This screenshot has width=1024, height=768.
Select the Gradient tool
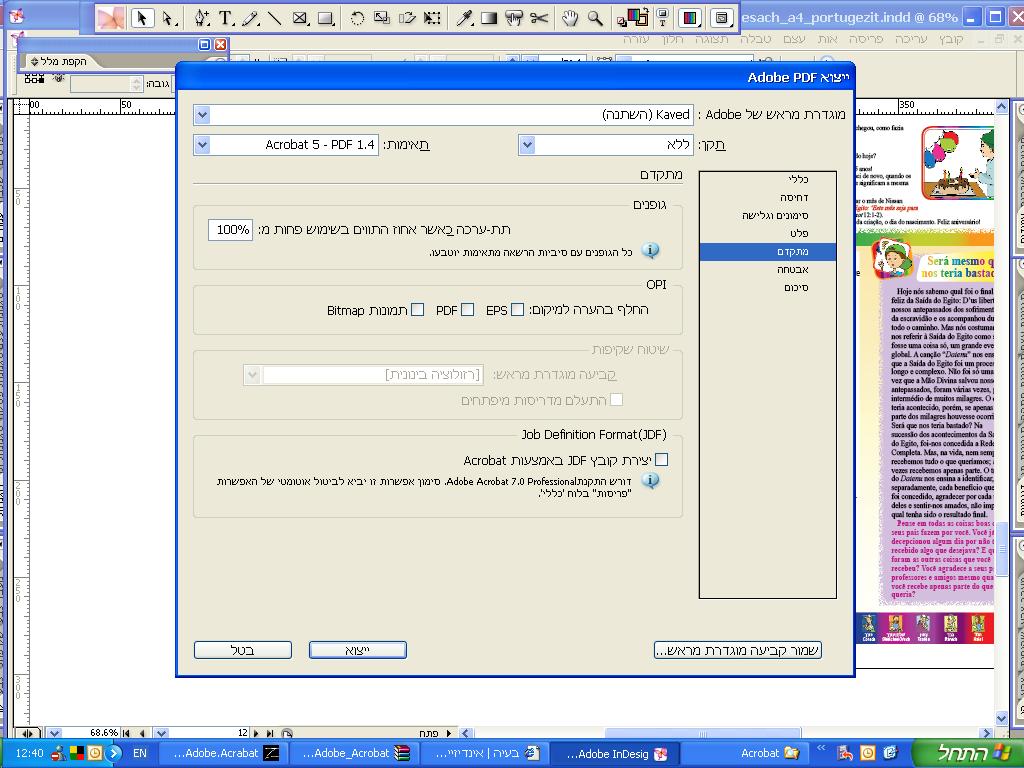[489, 18]
